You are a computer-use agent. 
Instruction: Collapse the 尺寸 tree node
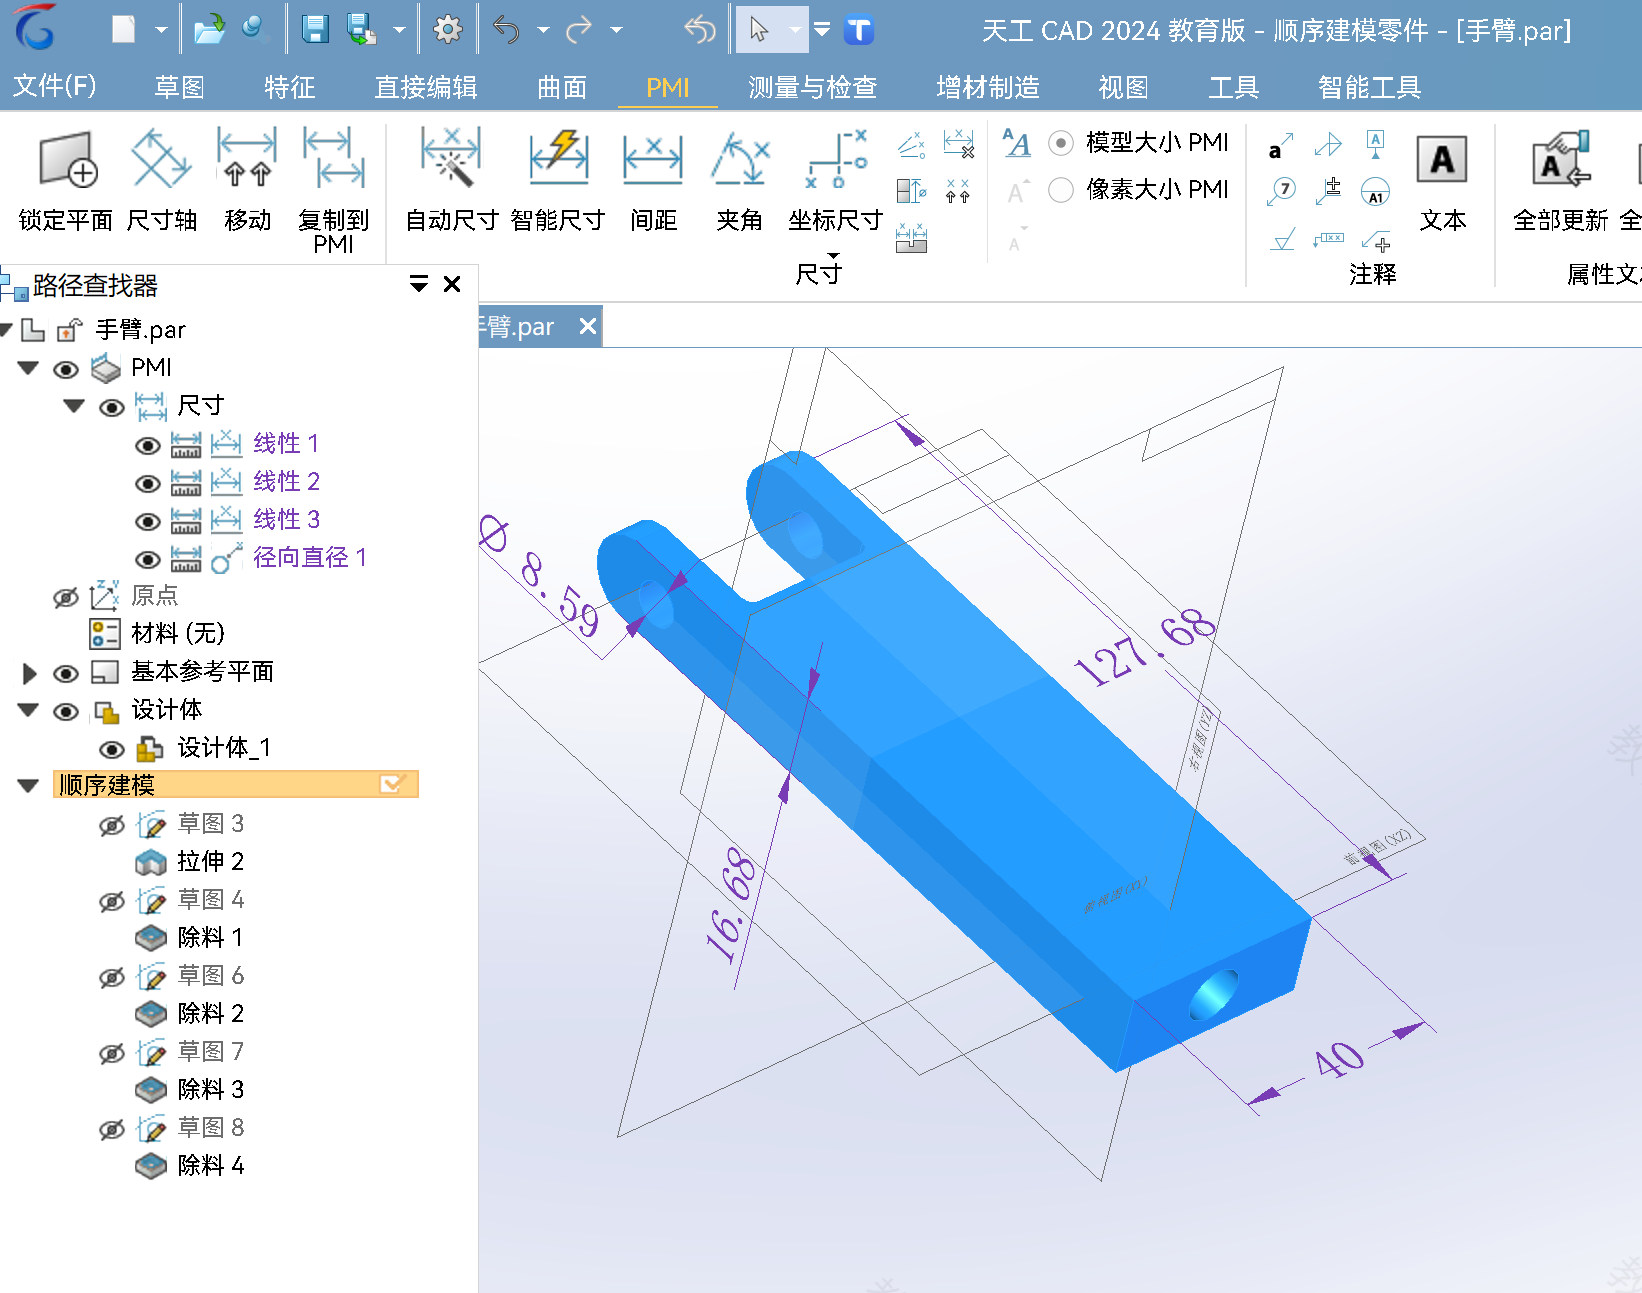click(74, 406)
